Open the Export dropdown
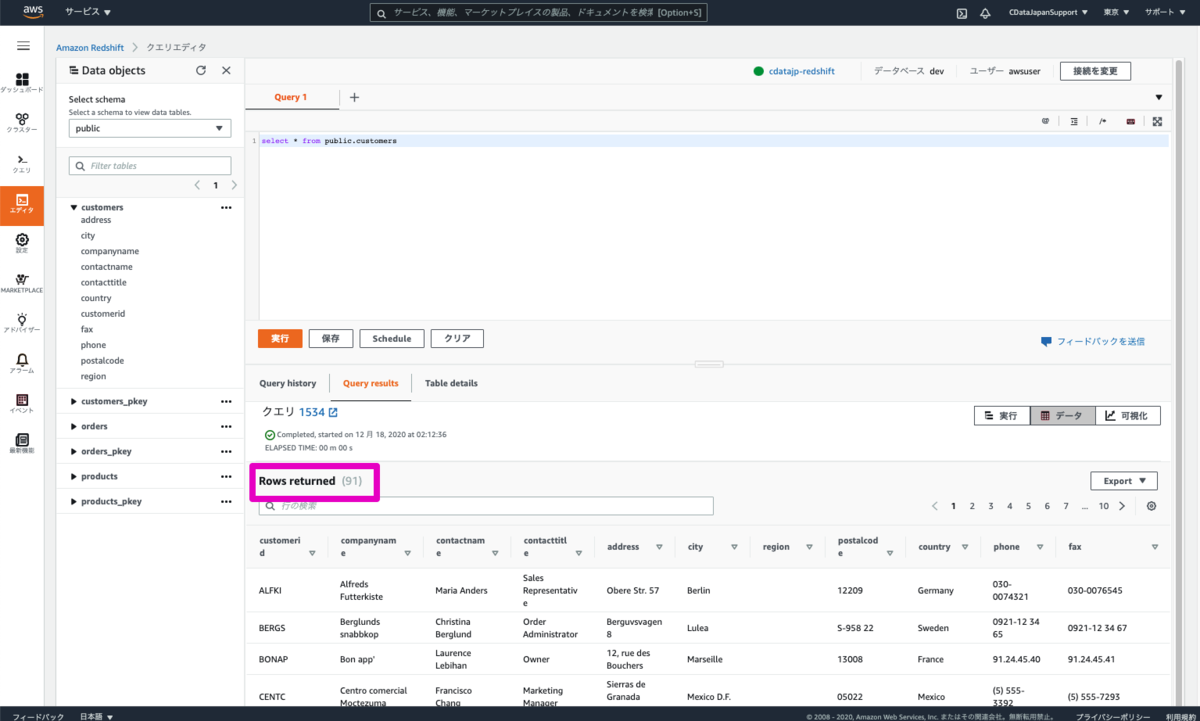The image size is (1200, 721). (x=1124, y=481)
